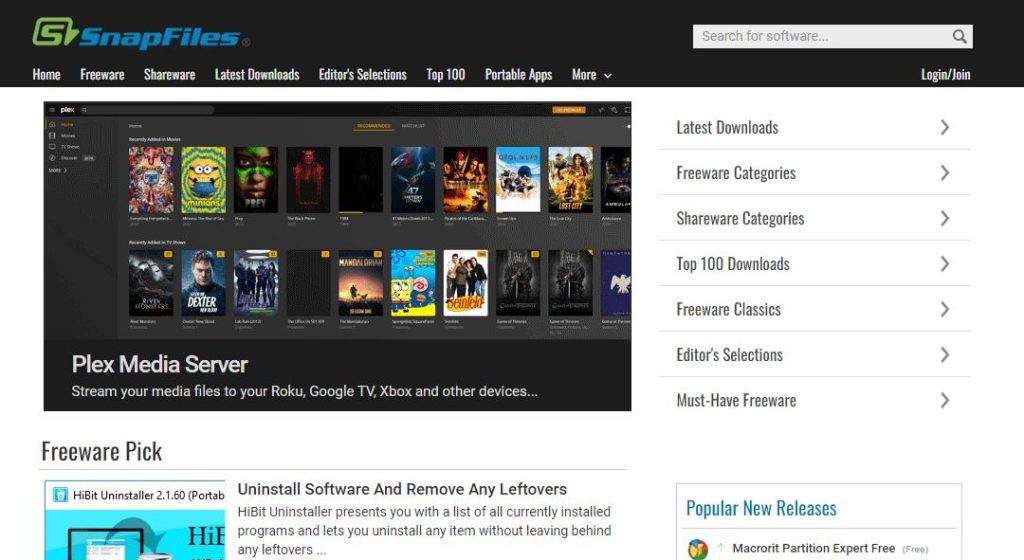The image size is (1024, 560).
Task: Open the Home nav item
Action: click(46, 74)
